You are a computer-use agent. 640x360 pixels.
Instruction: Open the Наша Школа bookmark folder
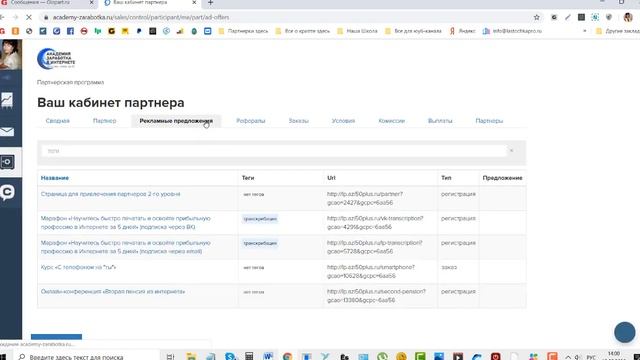(357, 31)
